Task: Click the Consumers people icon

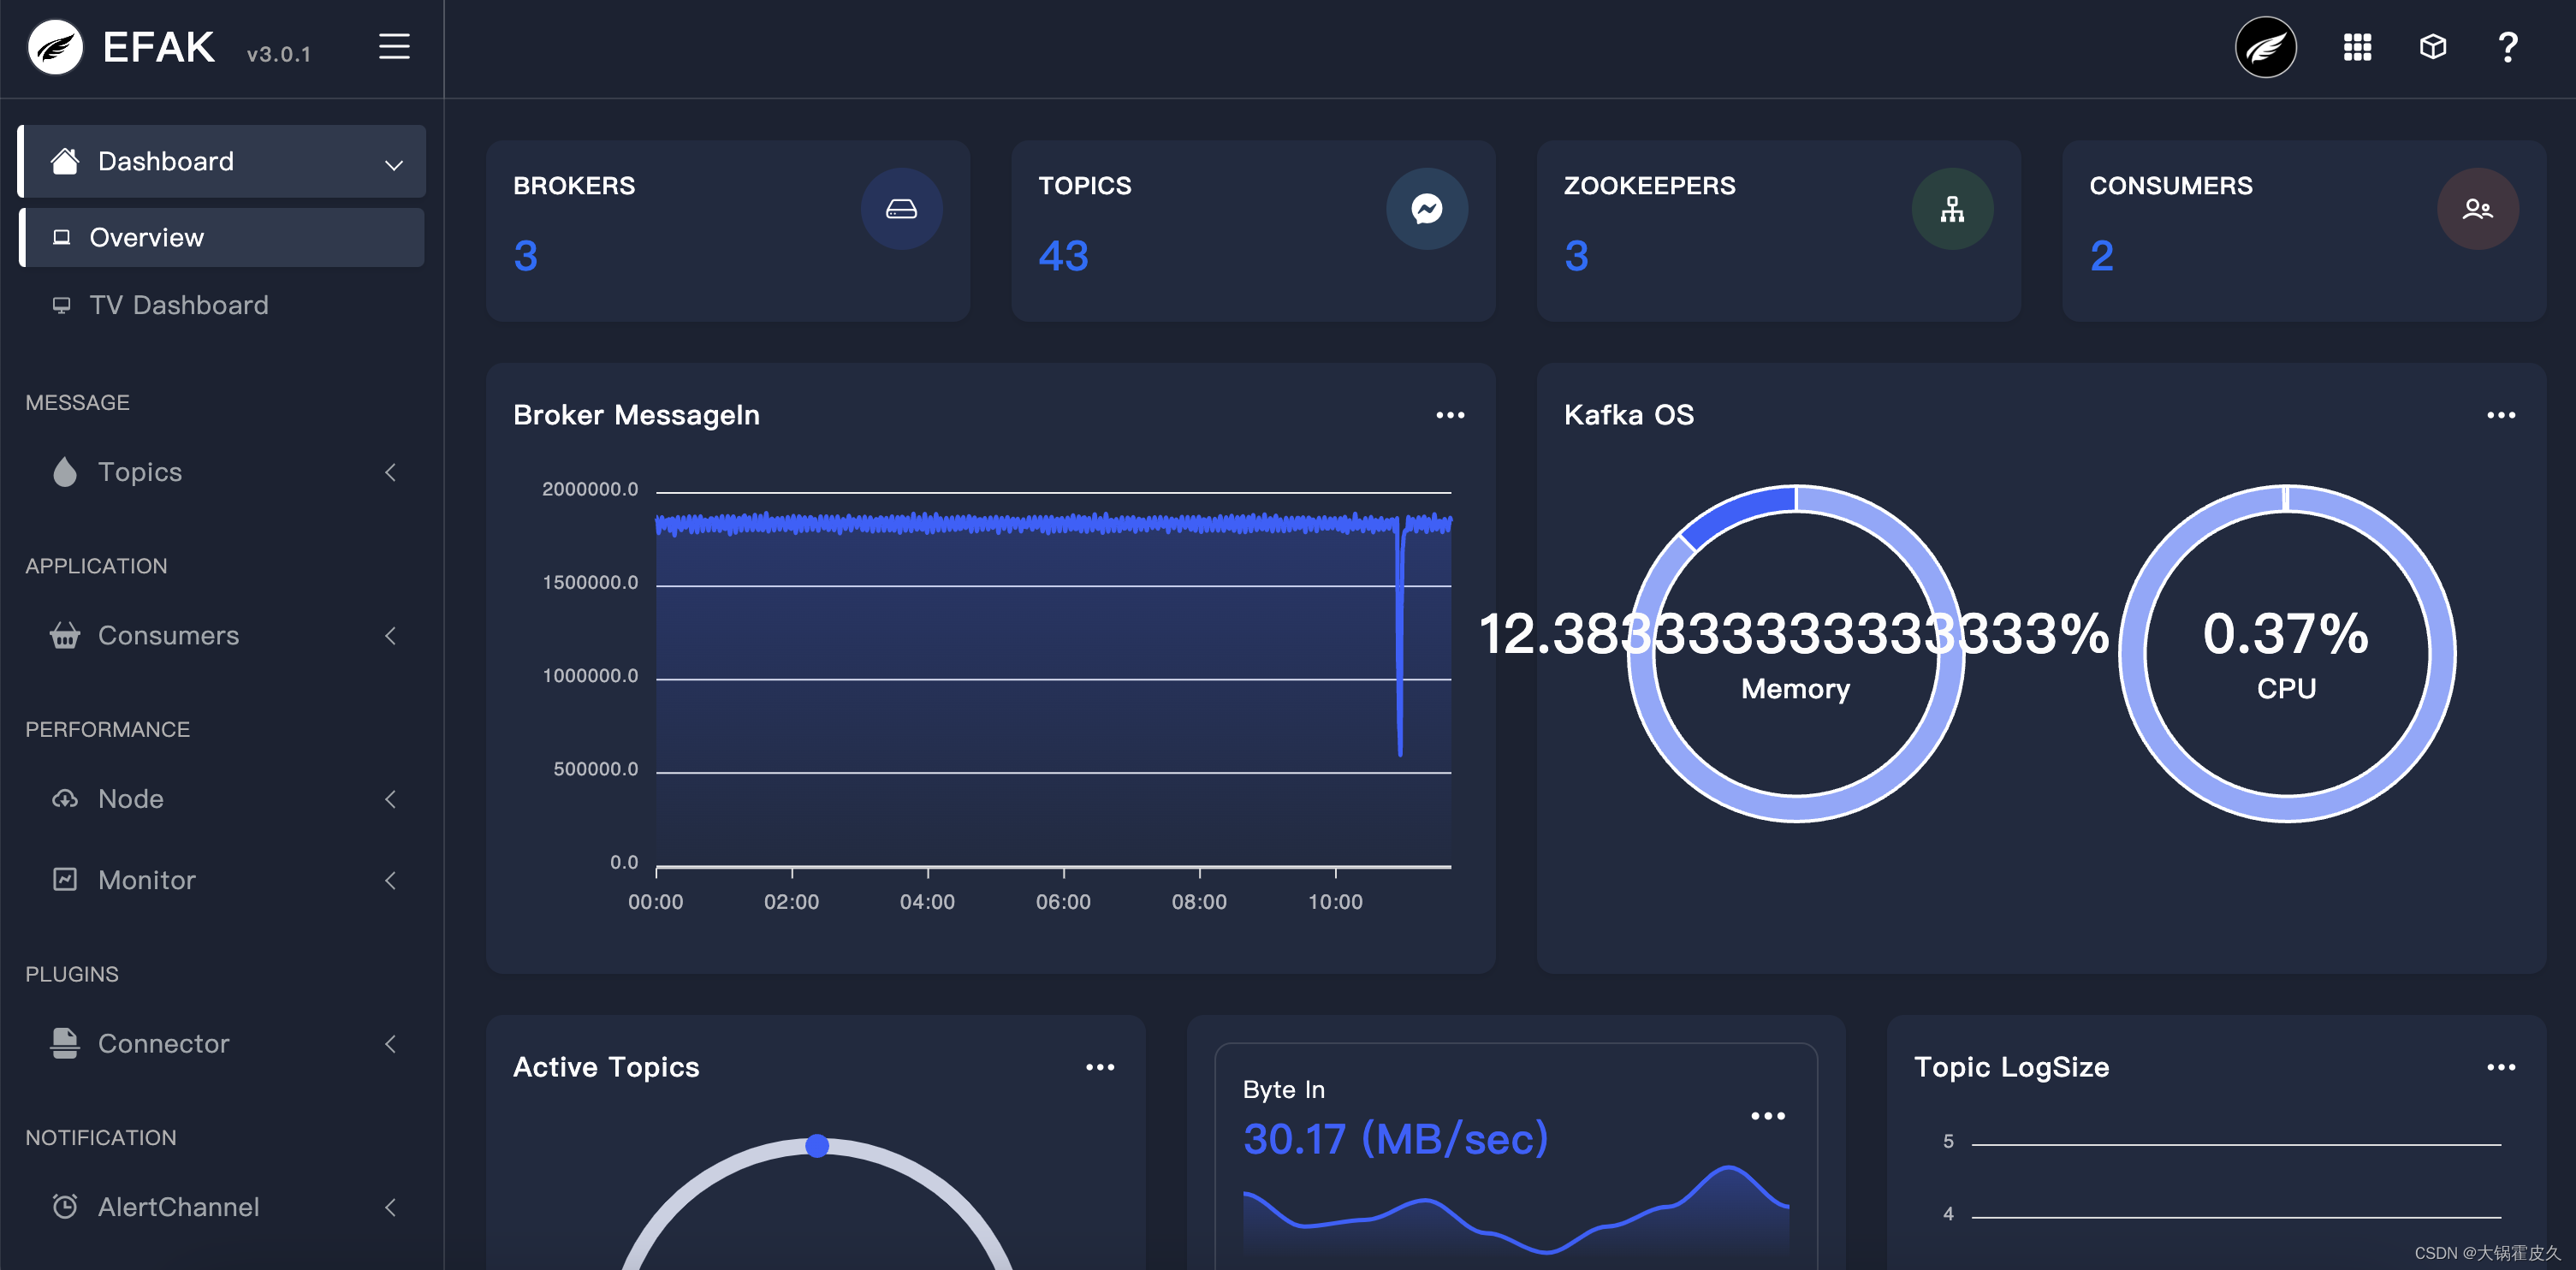Action: tap(2477, 209)
